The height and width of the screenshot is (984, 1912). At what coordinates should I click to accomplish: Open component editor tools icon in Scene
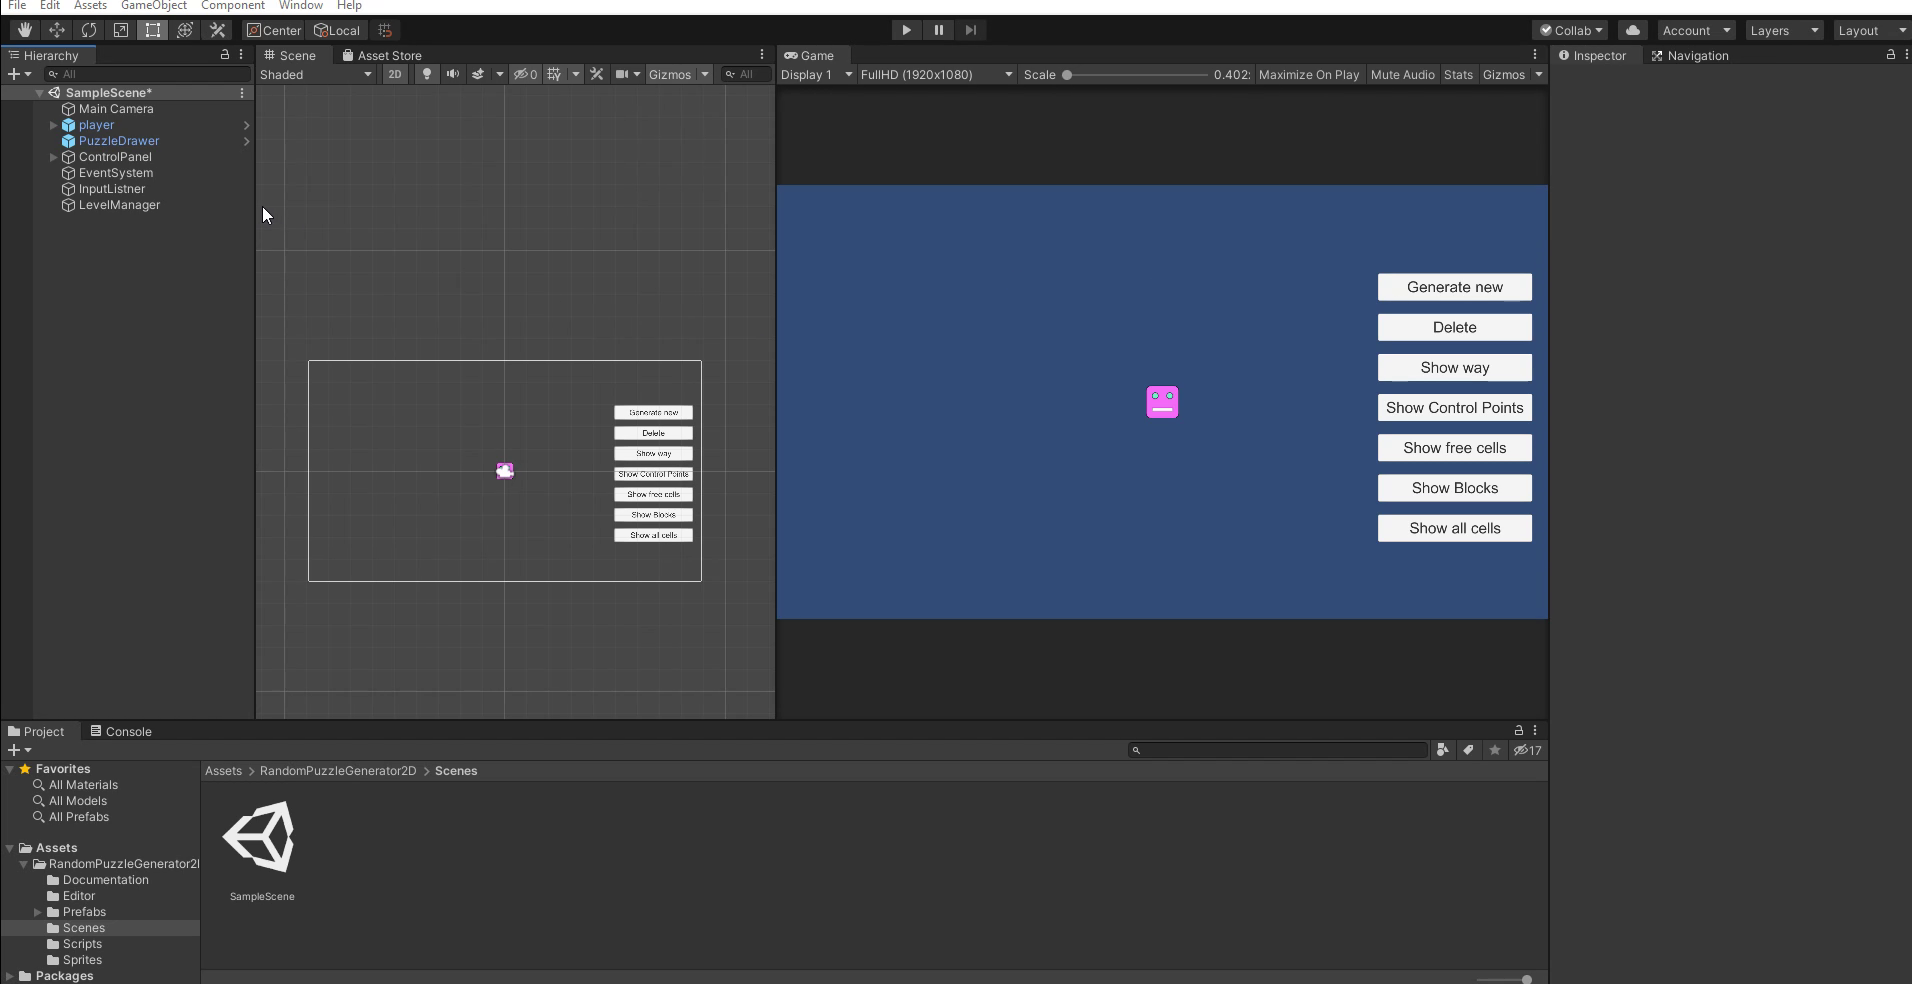coord(597,74)
